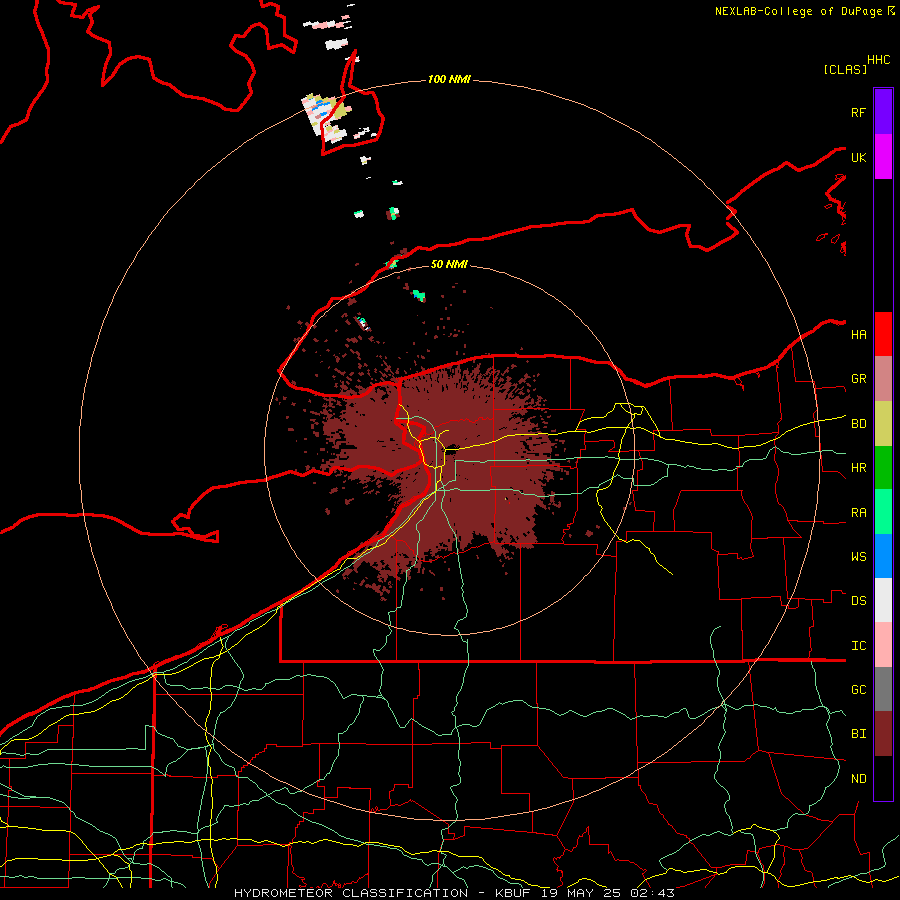This screenshot has height=900, width=900.
Task: Select the GC gray legend swatch
Action: [x=883, y=689]
